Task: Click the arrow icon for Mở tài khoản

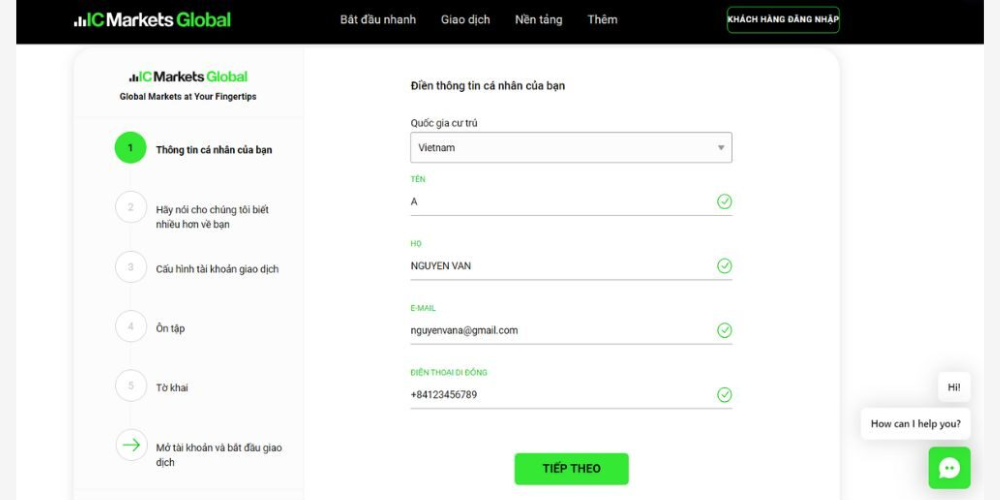Action: [131, 445]
